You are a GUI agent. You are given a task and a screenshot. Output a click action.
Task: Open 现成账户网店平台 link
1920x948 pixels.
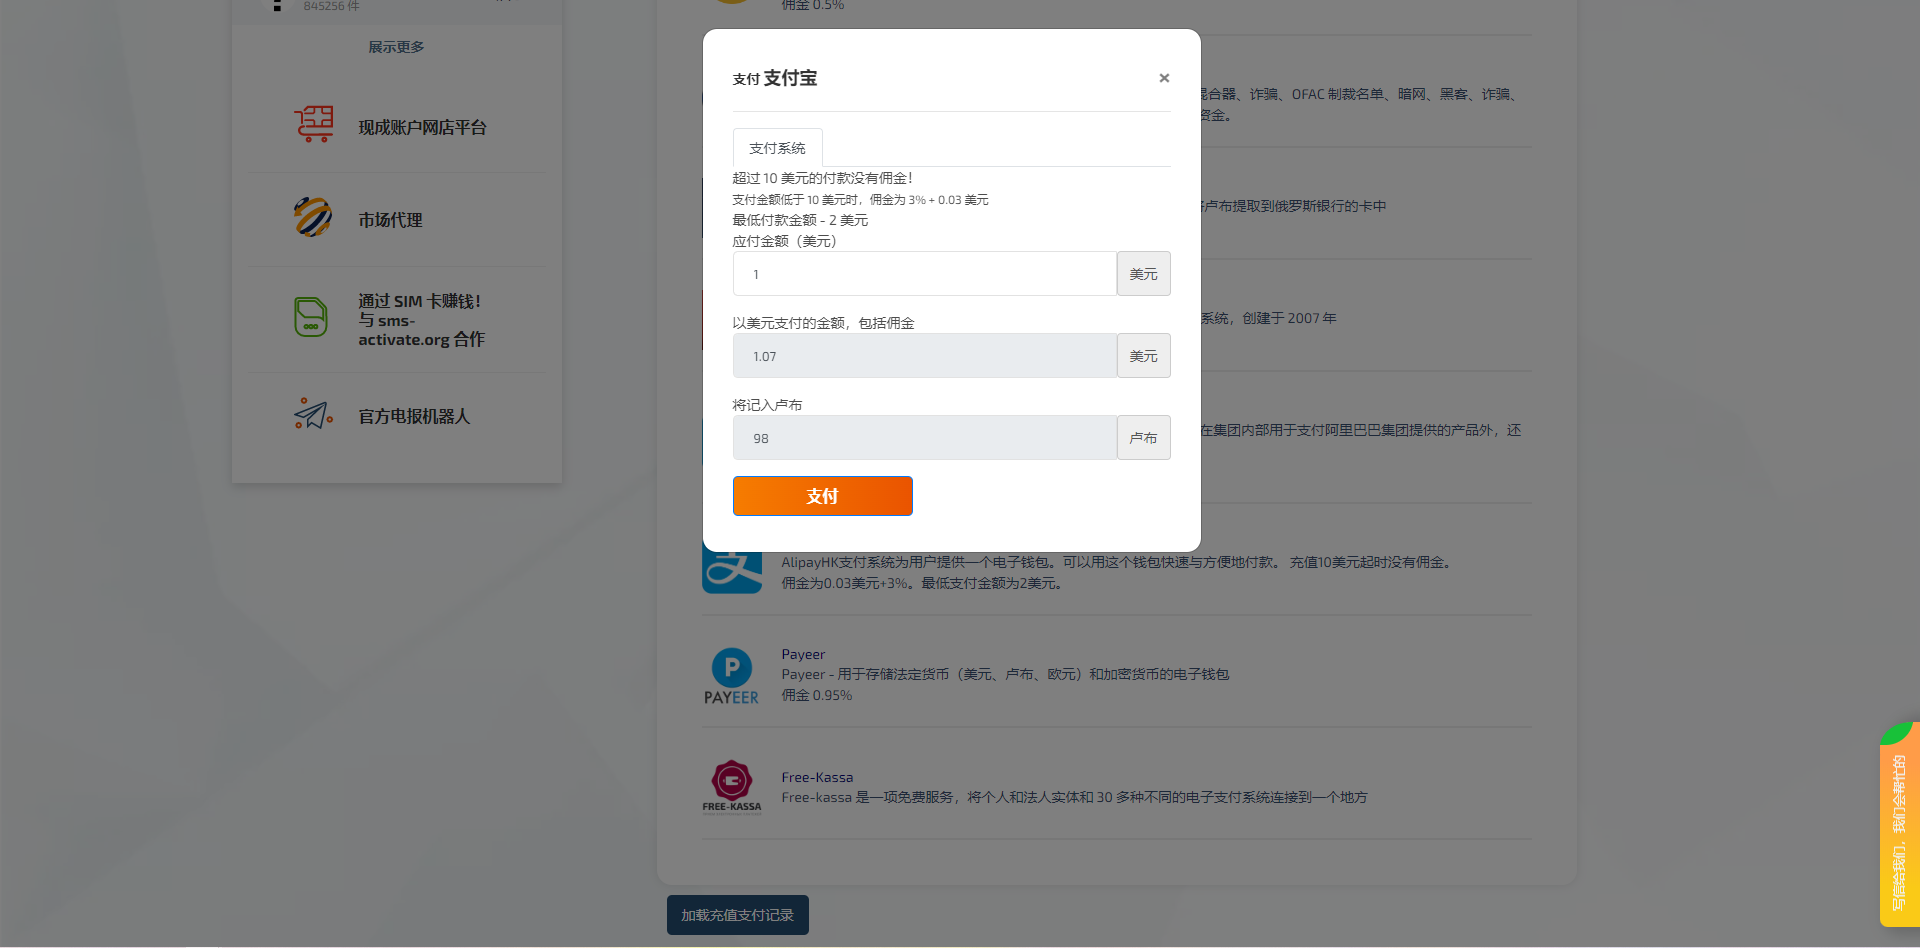pyautogui.click(x=422, y=128)
